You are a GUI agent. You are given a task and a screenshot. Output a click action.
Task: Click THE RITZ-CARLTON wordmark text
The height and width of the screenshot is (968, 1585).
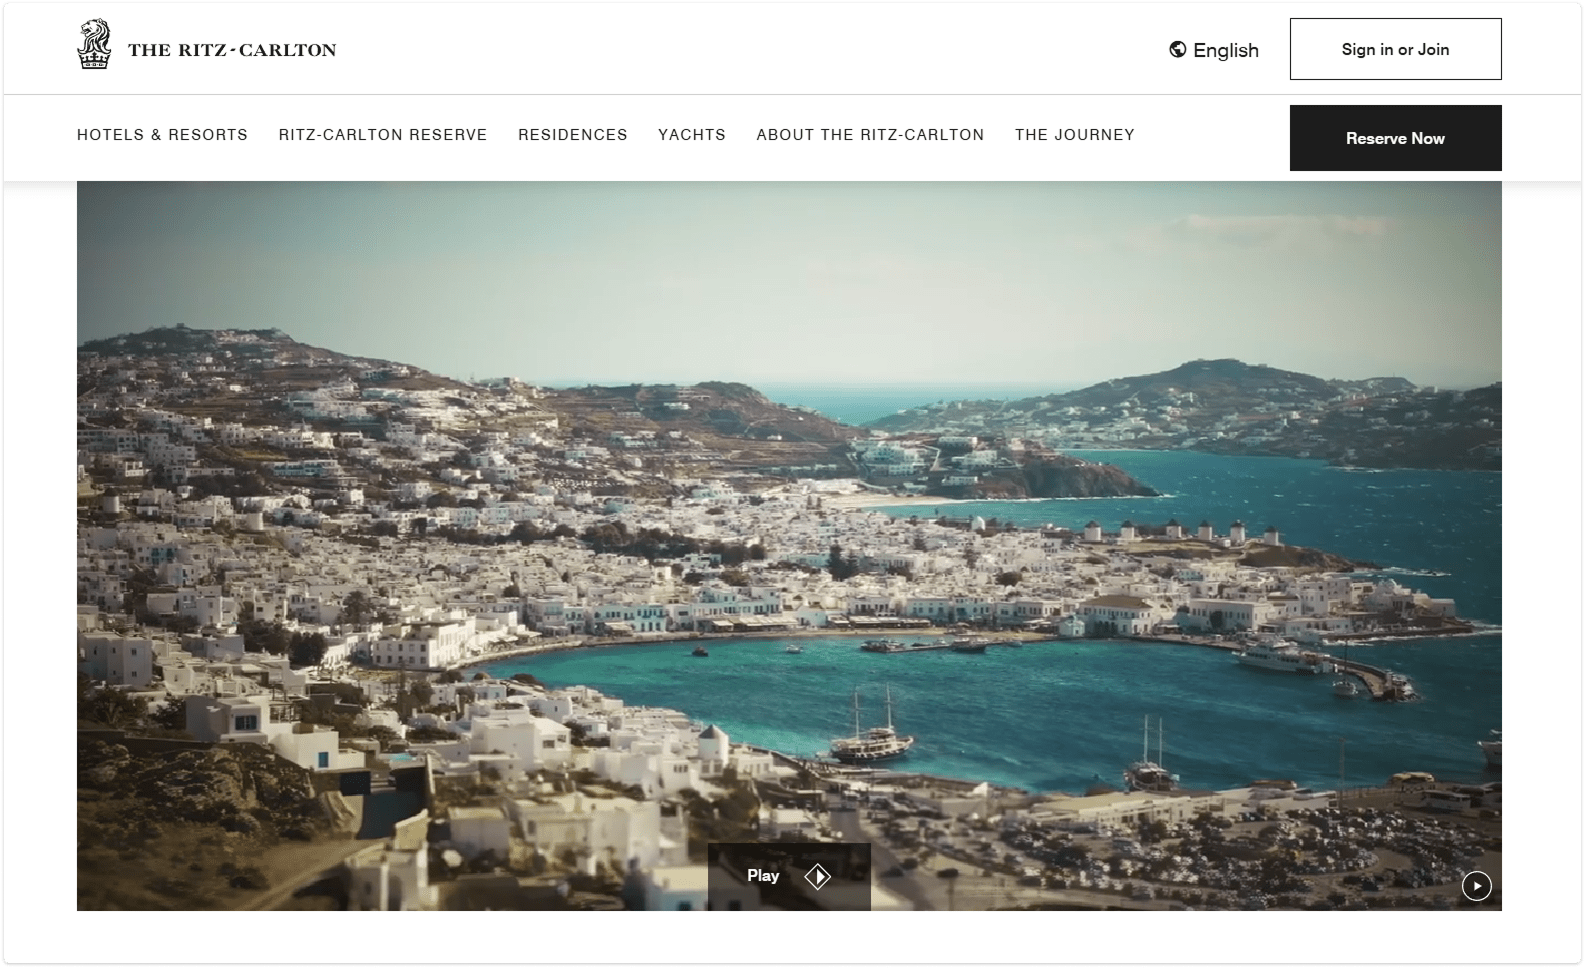[x=232, y=50]
